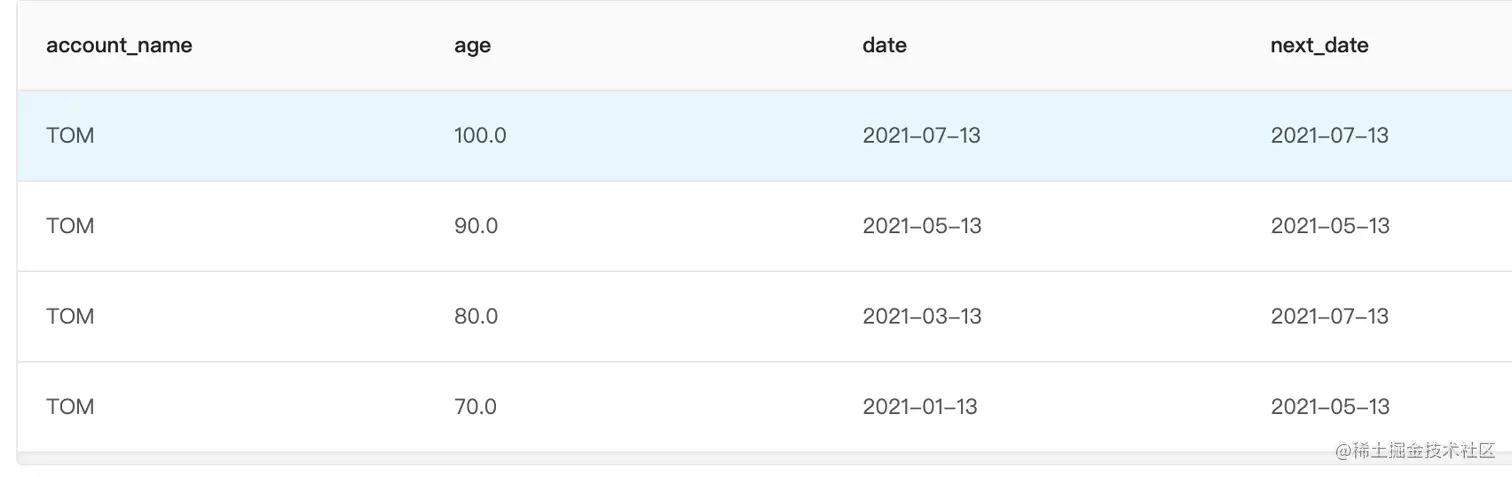Select date cell 2021-01-13
Viewport: 1512px width, 477px height.
pyautogui.click(x=920, y=407)
